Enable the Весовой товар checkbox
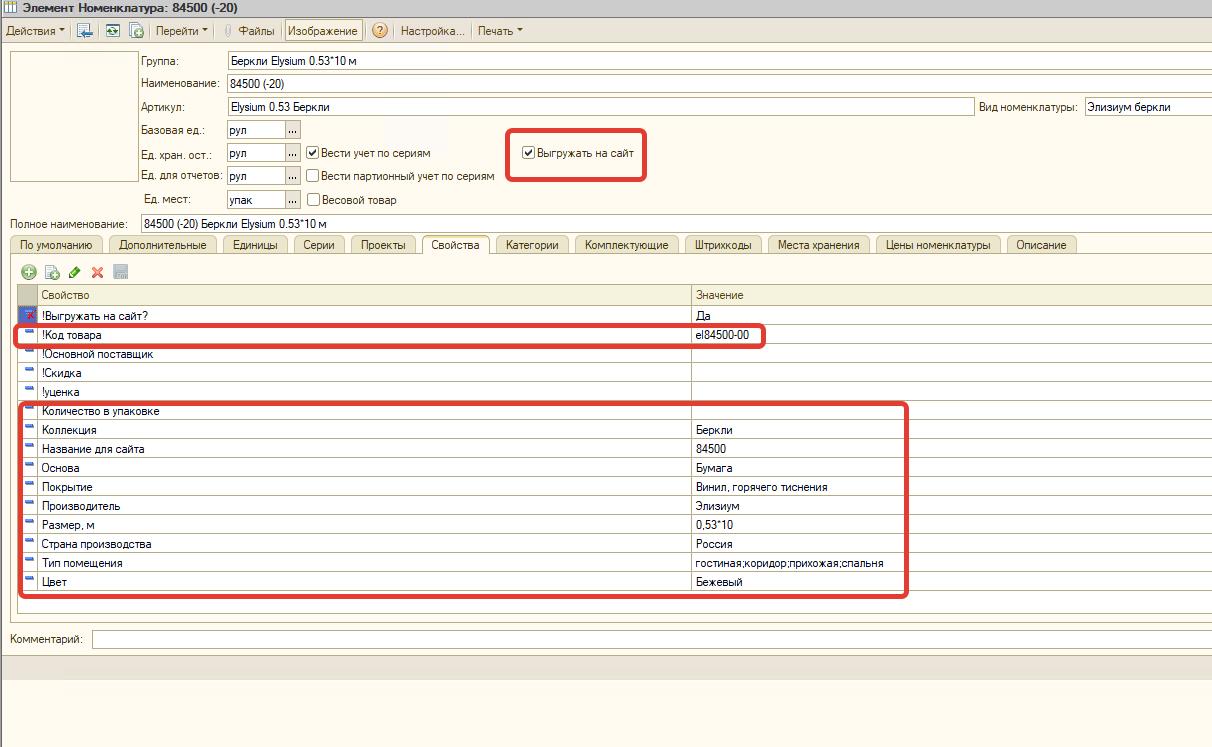This screenshot has width=1212, height=747. coord(313,200)
